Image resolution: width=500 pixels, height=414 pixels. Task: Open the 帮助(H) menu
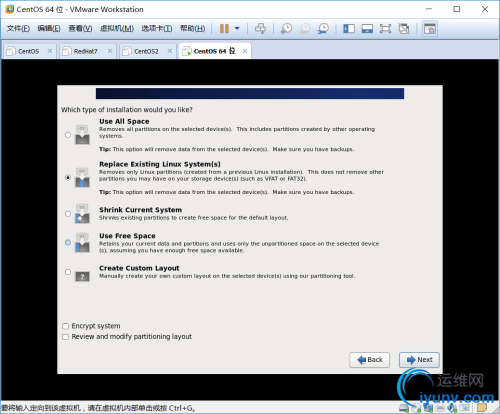click(192, 28)
